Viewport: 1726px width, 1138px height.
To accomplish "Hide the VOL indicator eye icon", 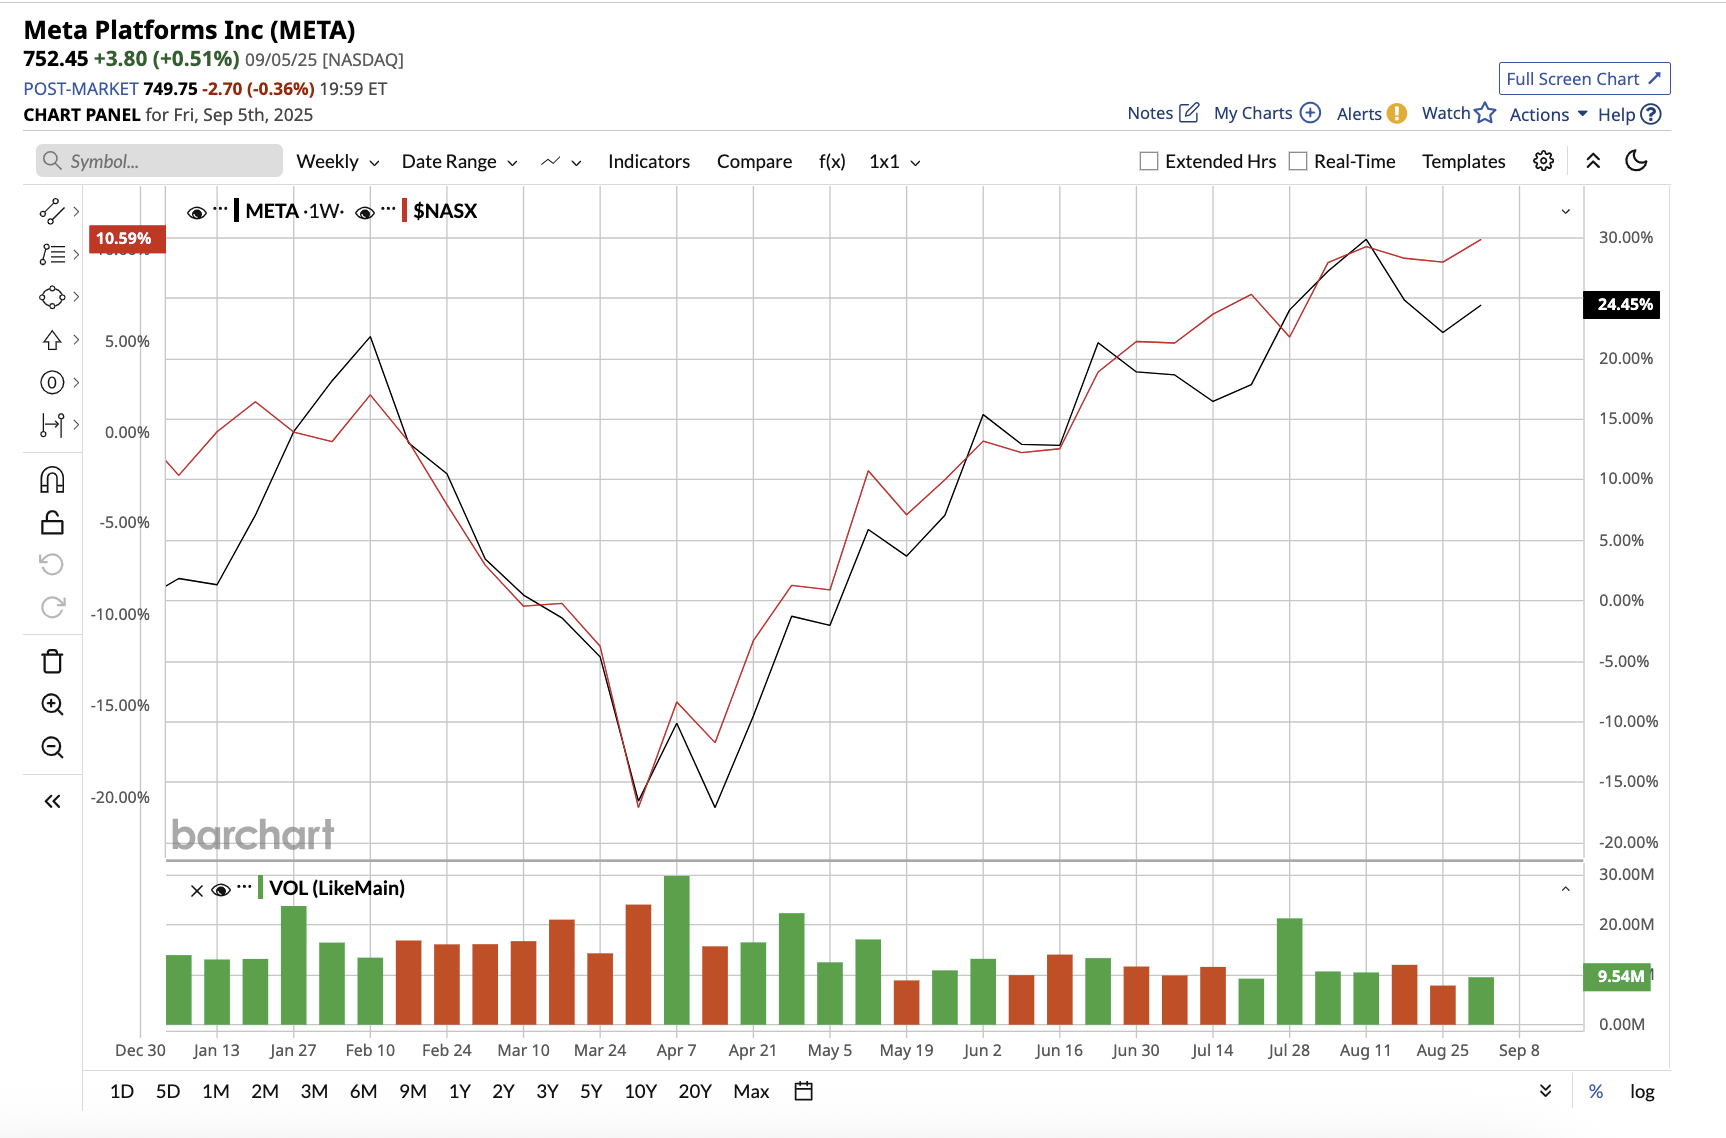I will [221, 890].
